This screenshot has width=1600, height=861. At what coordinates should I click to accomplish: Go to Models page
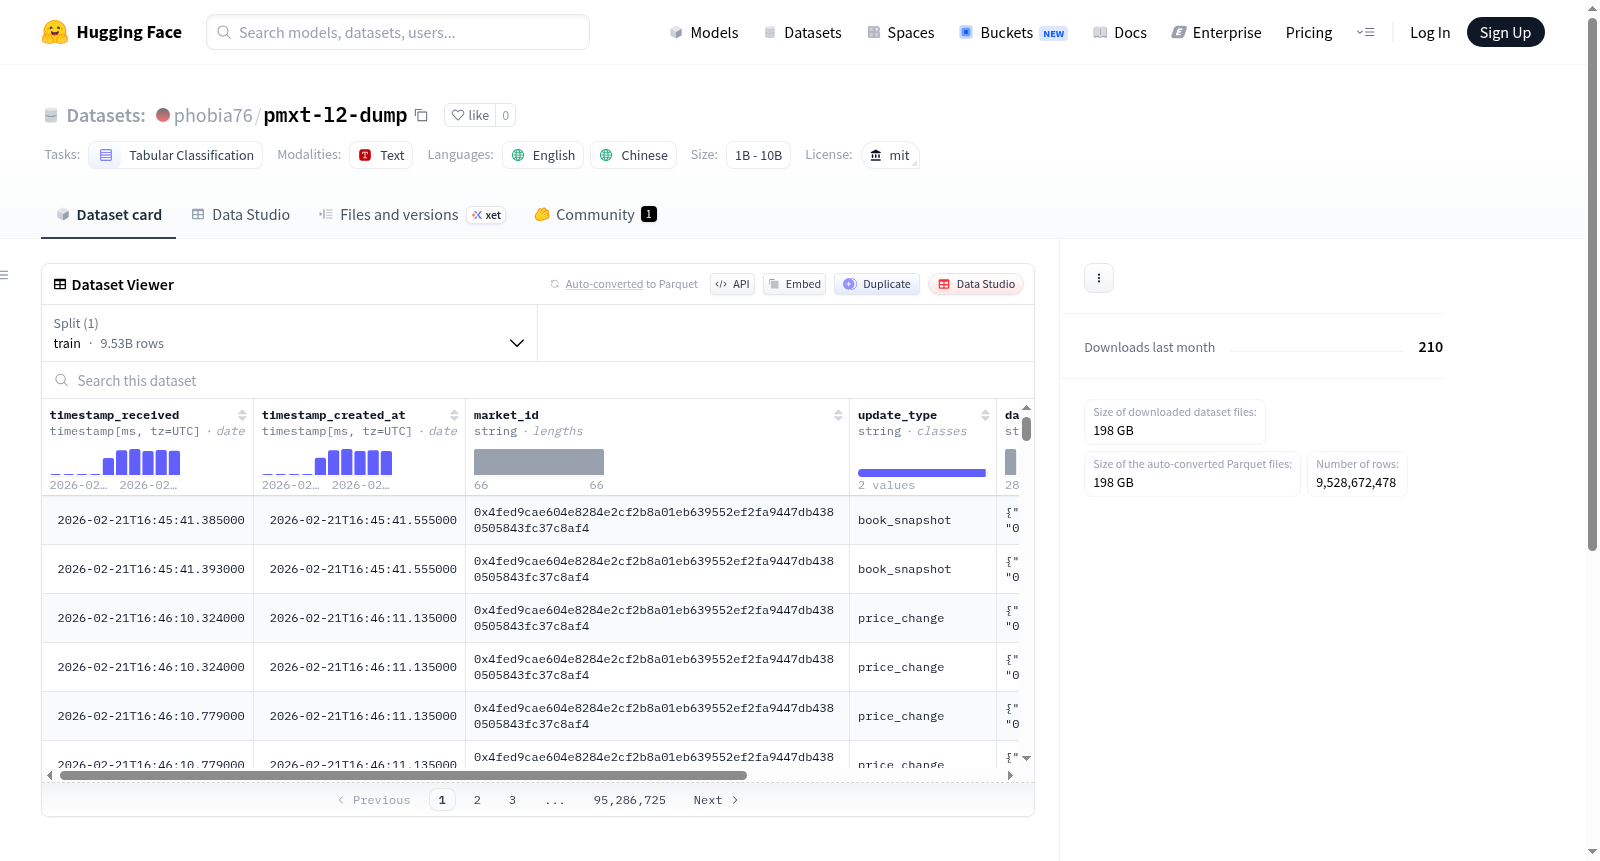(704, 33)
